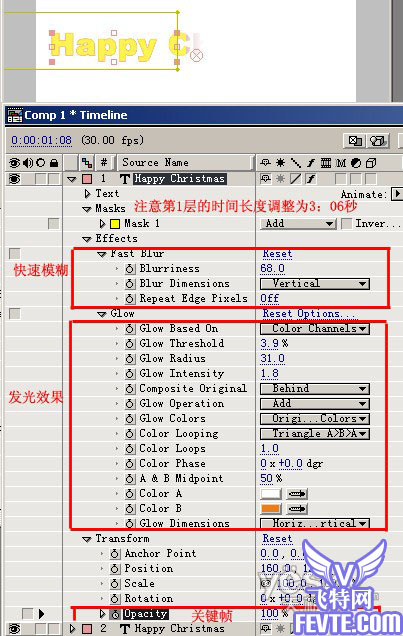Click the Glow Threshold stopwatch icon
This screenshot has height=636, width=403.
click(130, 344)
